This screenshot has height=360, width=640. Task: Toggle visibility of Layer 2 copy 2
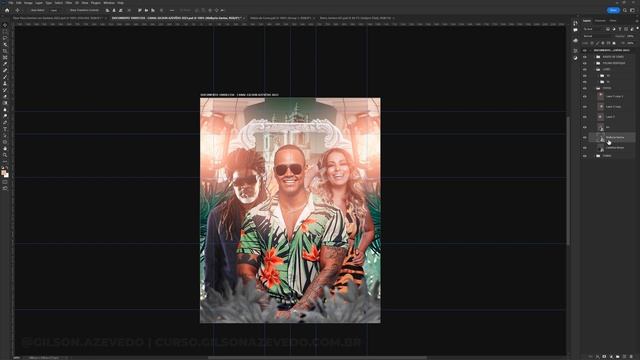point(585,96)
